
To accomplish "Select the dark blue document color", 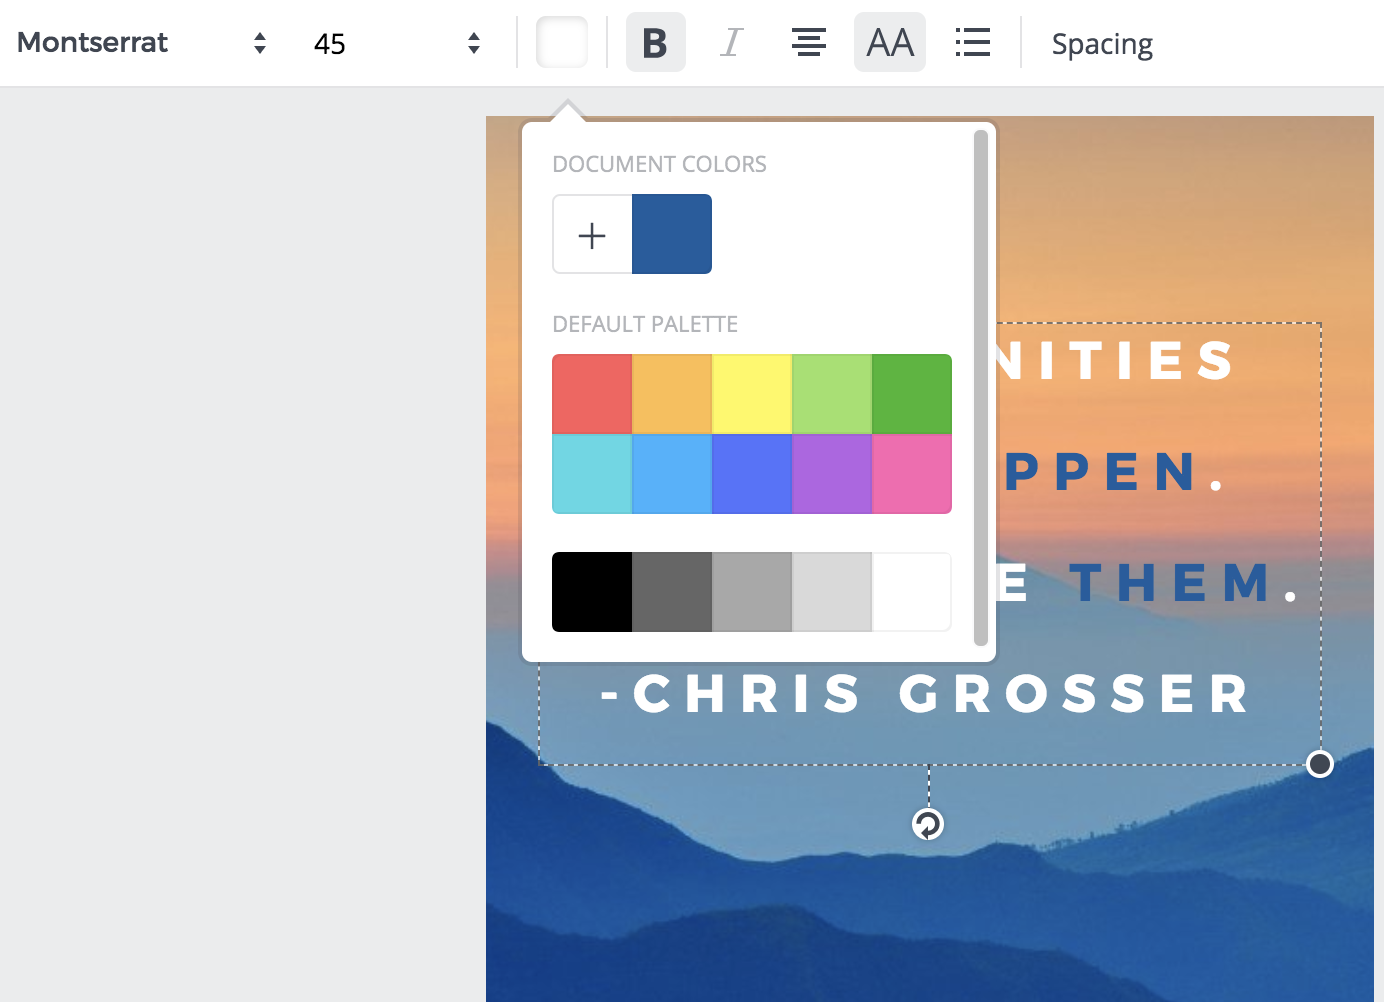I will [672, 234].
